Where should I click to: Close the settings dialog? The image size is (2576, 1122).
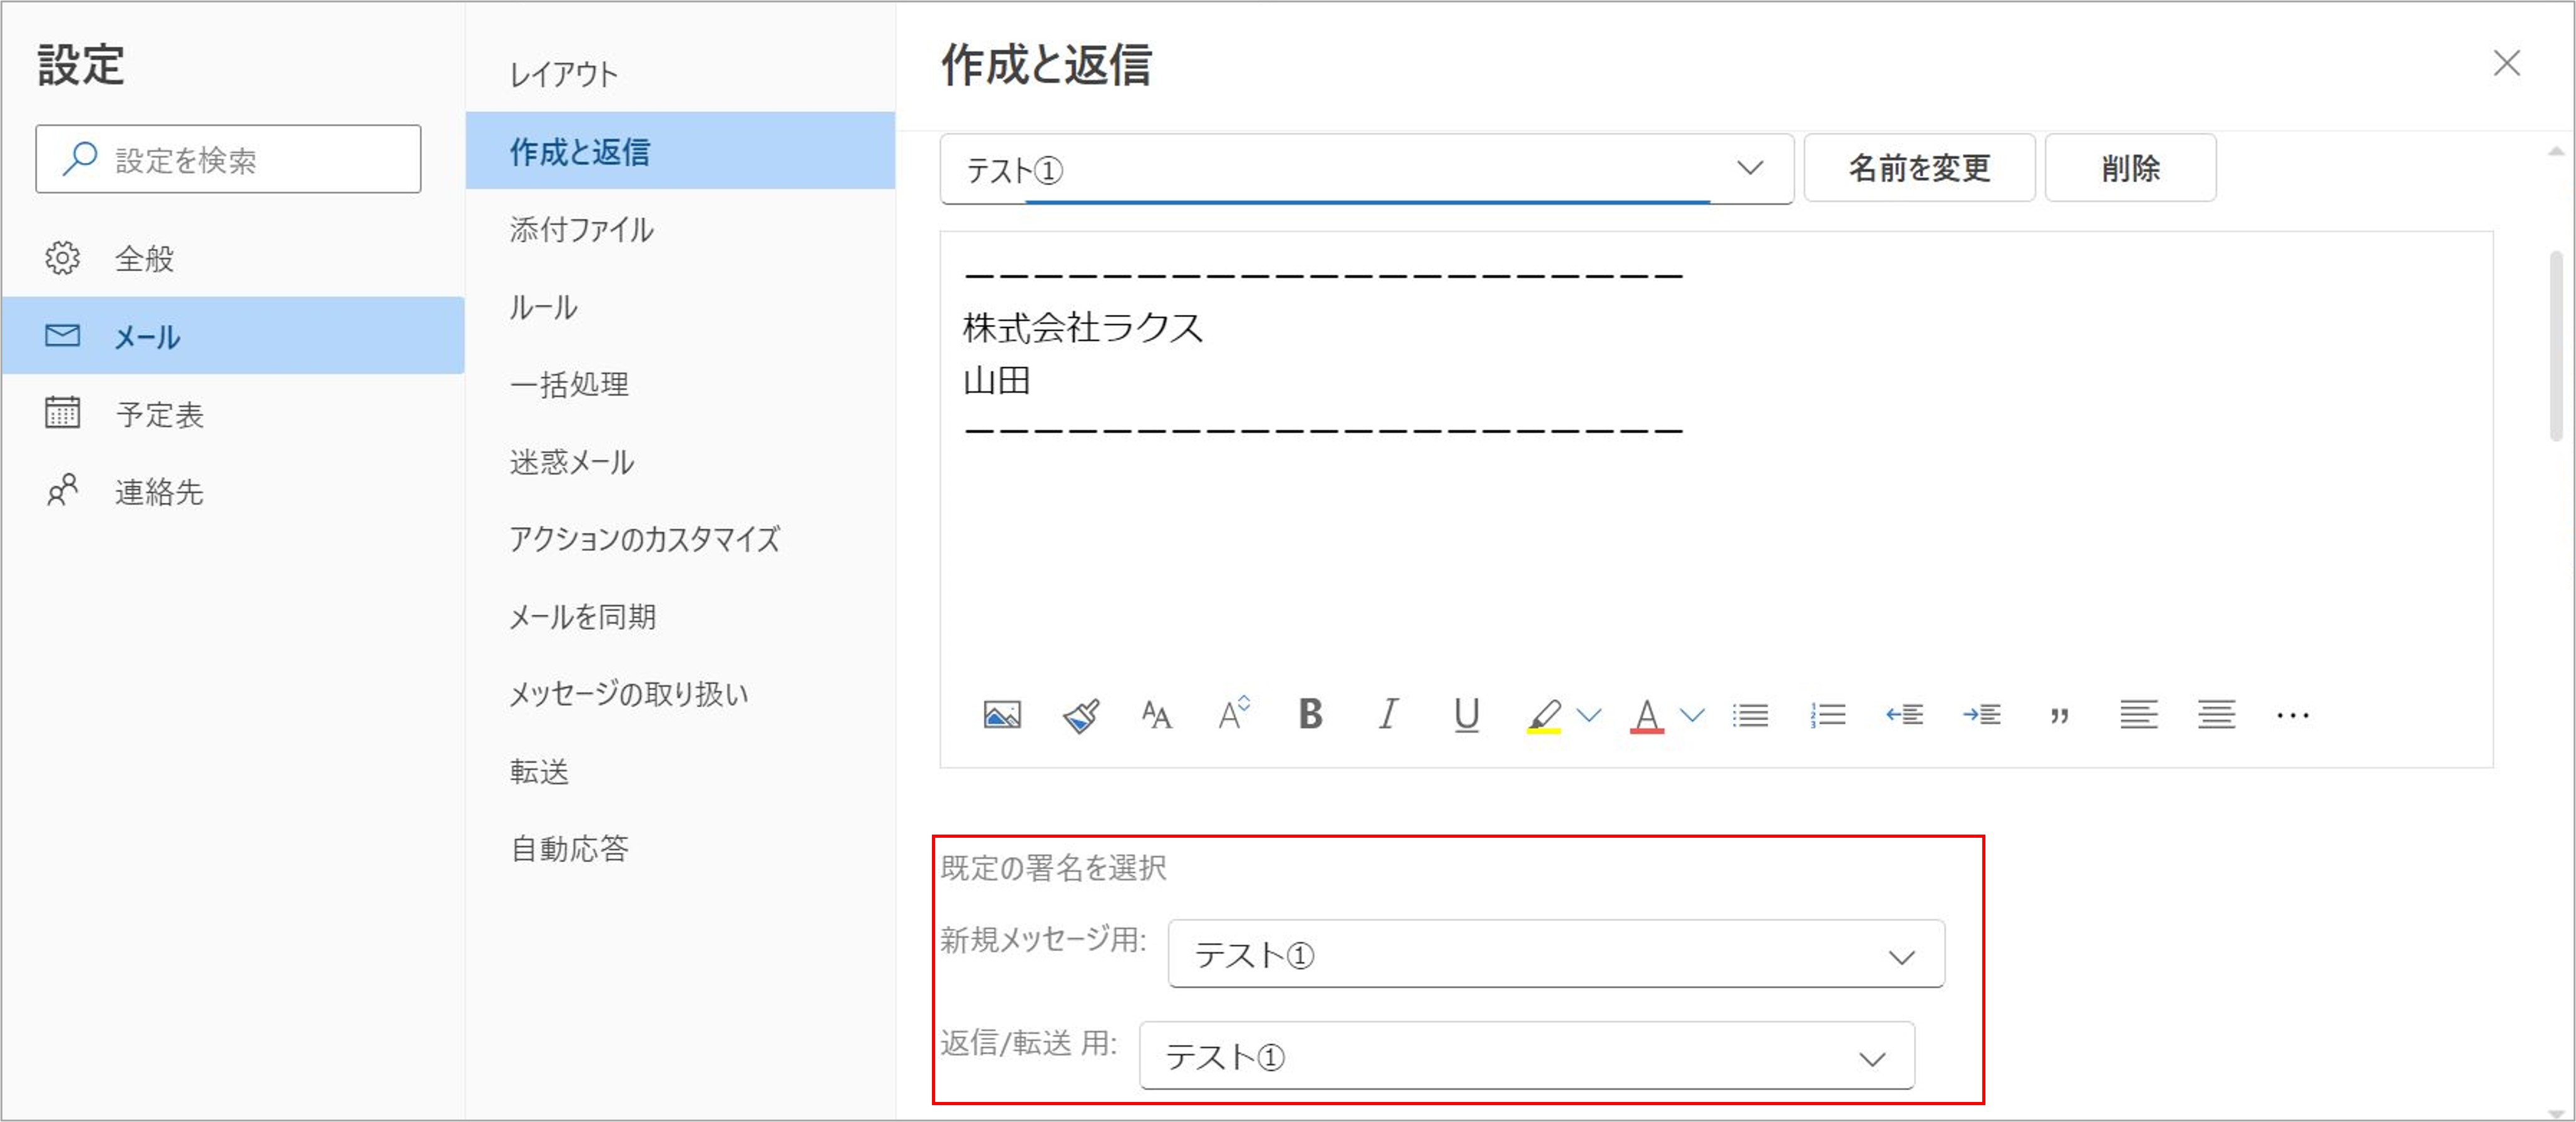click(x=2506, y=63)
